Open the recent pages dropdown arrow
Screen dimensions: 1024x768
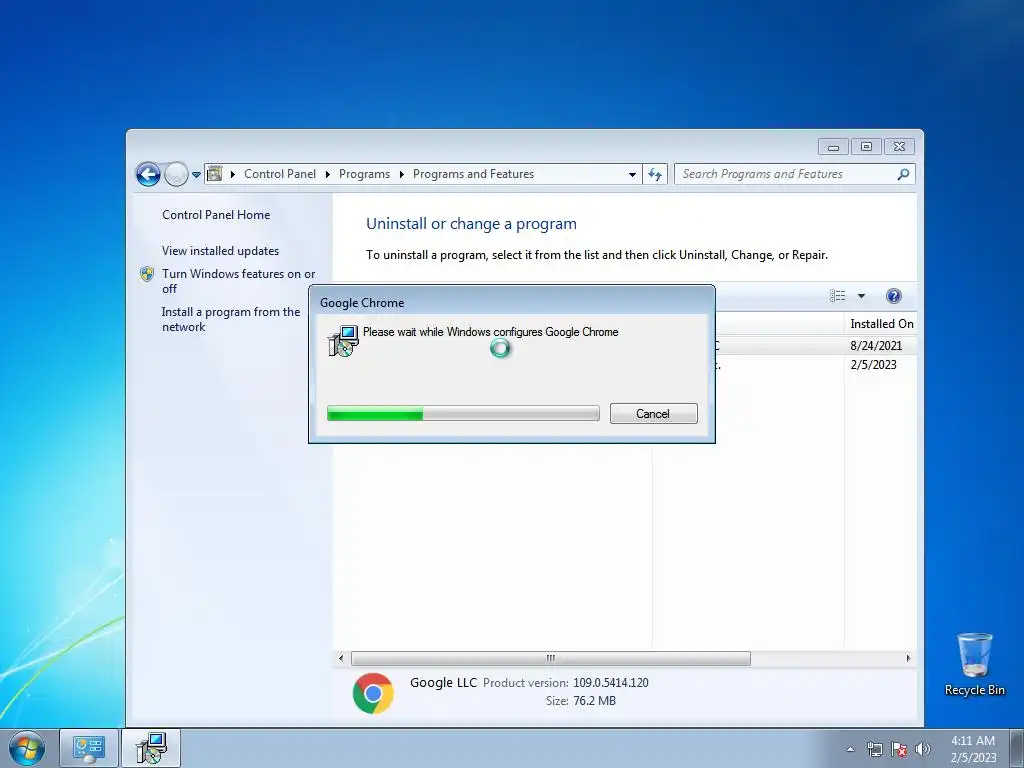coord(196,175)
